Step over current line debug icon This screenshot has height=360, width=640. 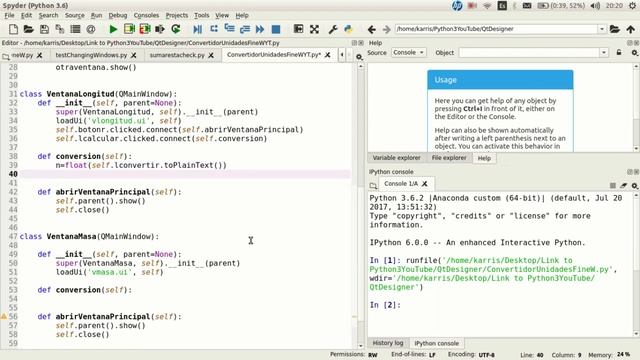[x=214, y=29]
